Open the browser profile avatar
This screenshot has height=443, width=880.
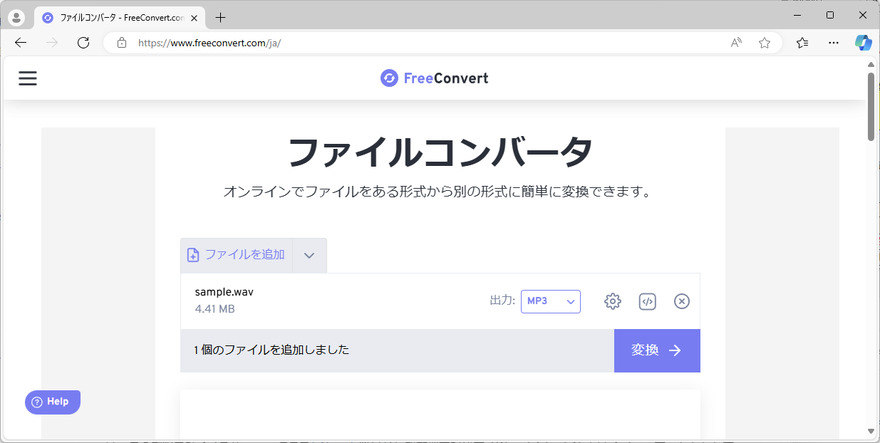tap(17, 17)
